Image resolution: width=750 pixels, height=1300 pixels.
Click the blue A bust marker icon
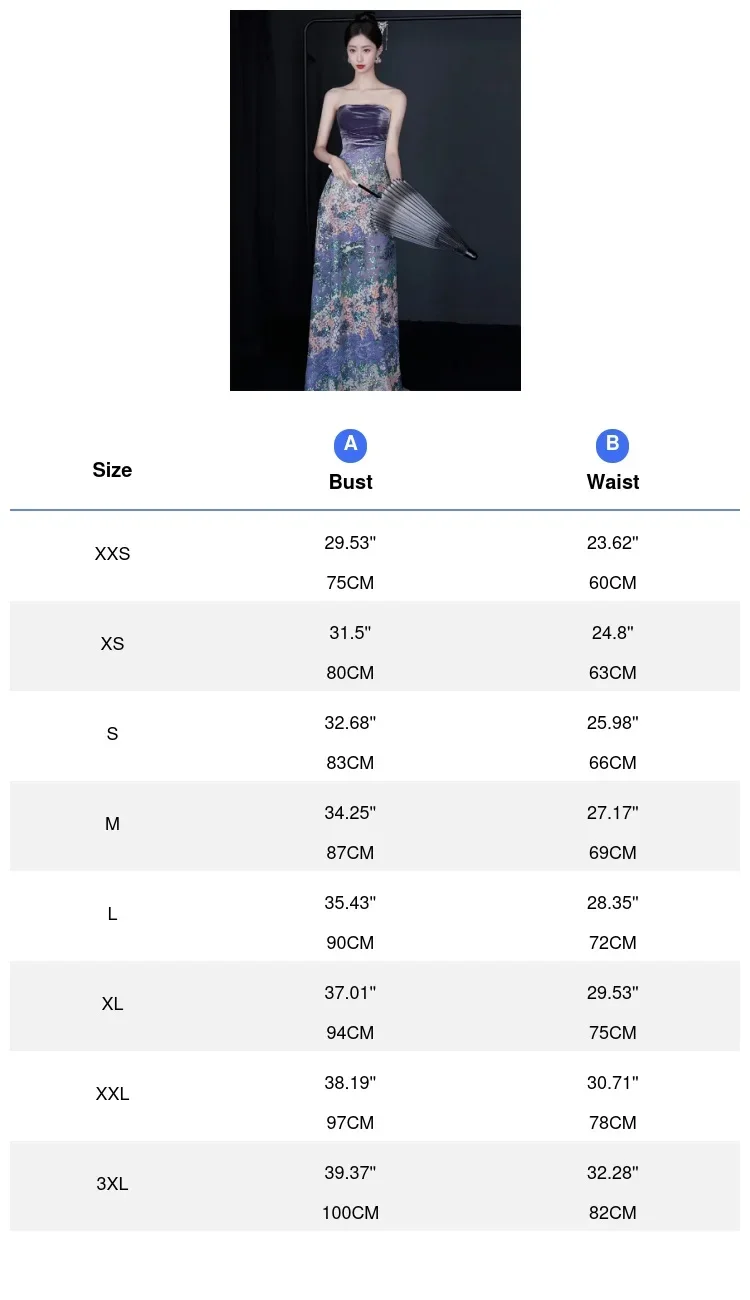point(350,445)
